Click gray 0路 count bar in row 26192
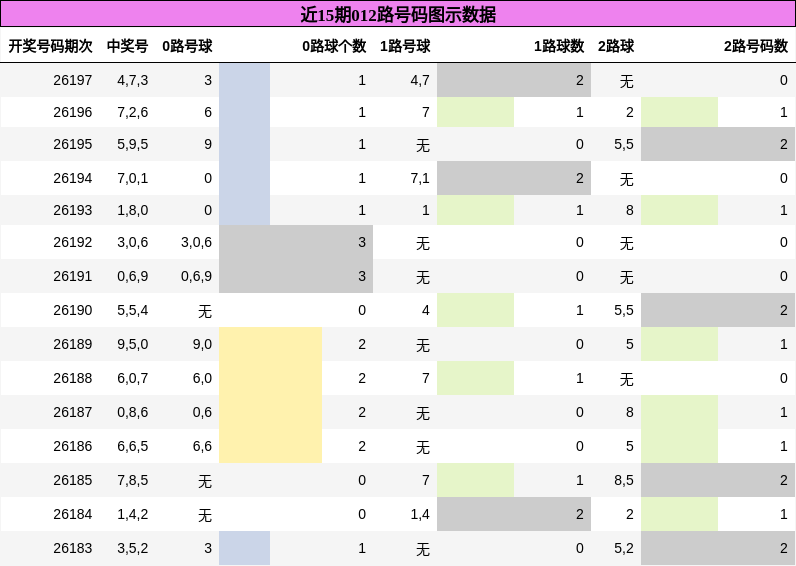The image size is (796, 566). [x=296, y=242]
